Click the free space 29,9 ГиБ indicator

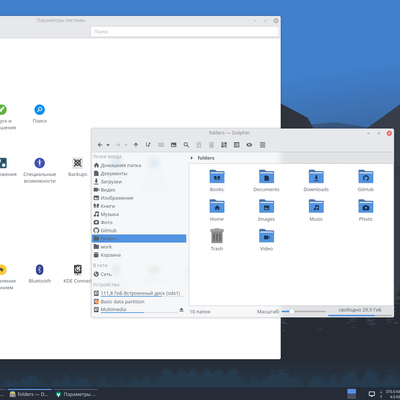pyautogui.click(x=360, y=310)
